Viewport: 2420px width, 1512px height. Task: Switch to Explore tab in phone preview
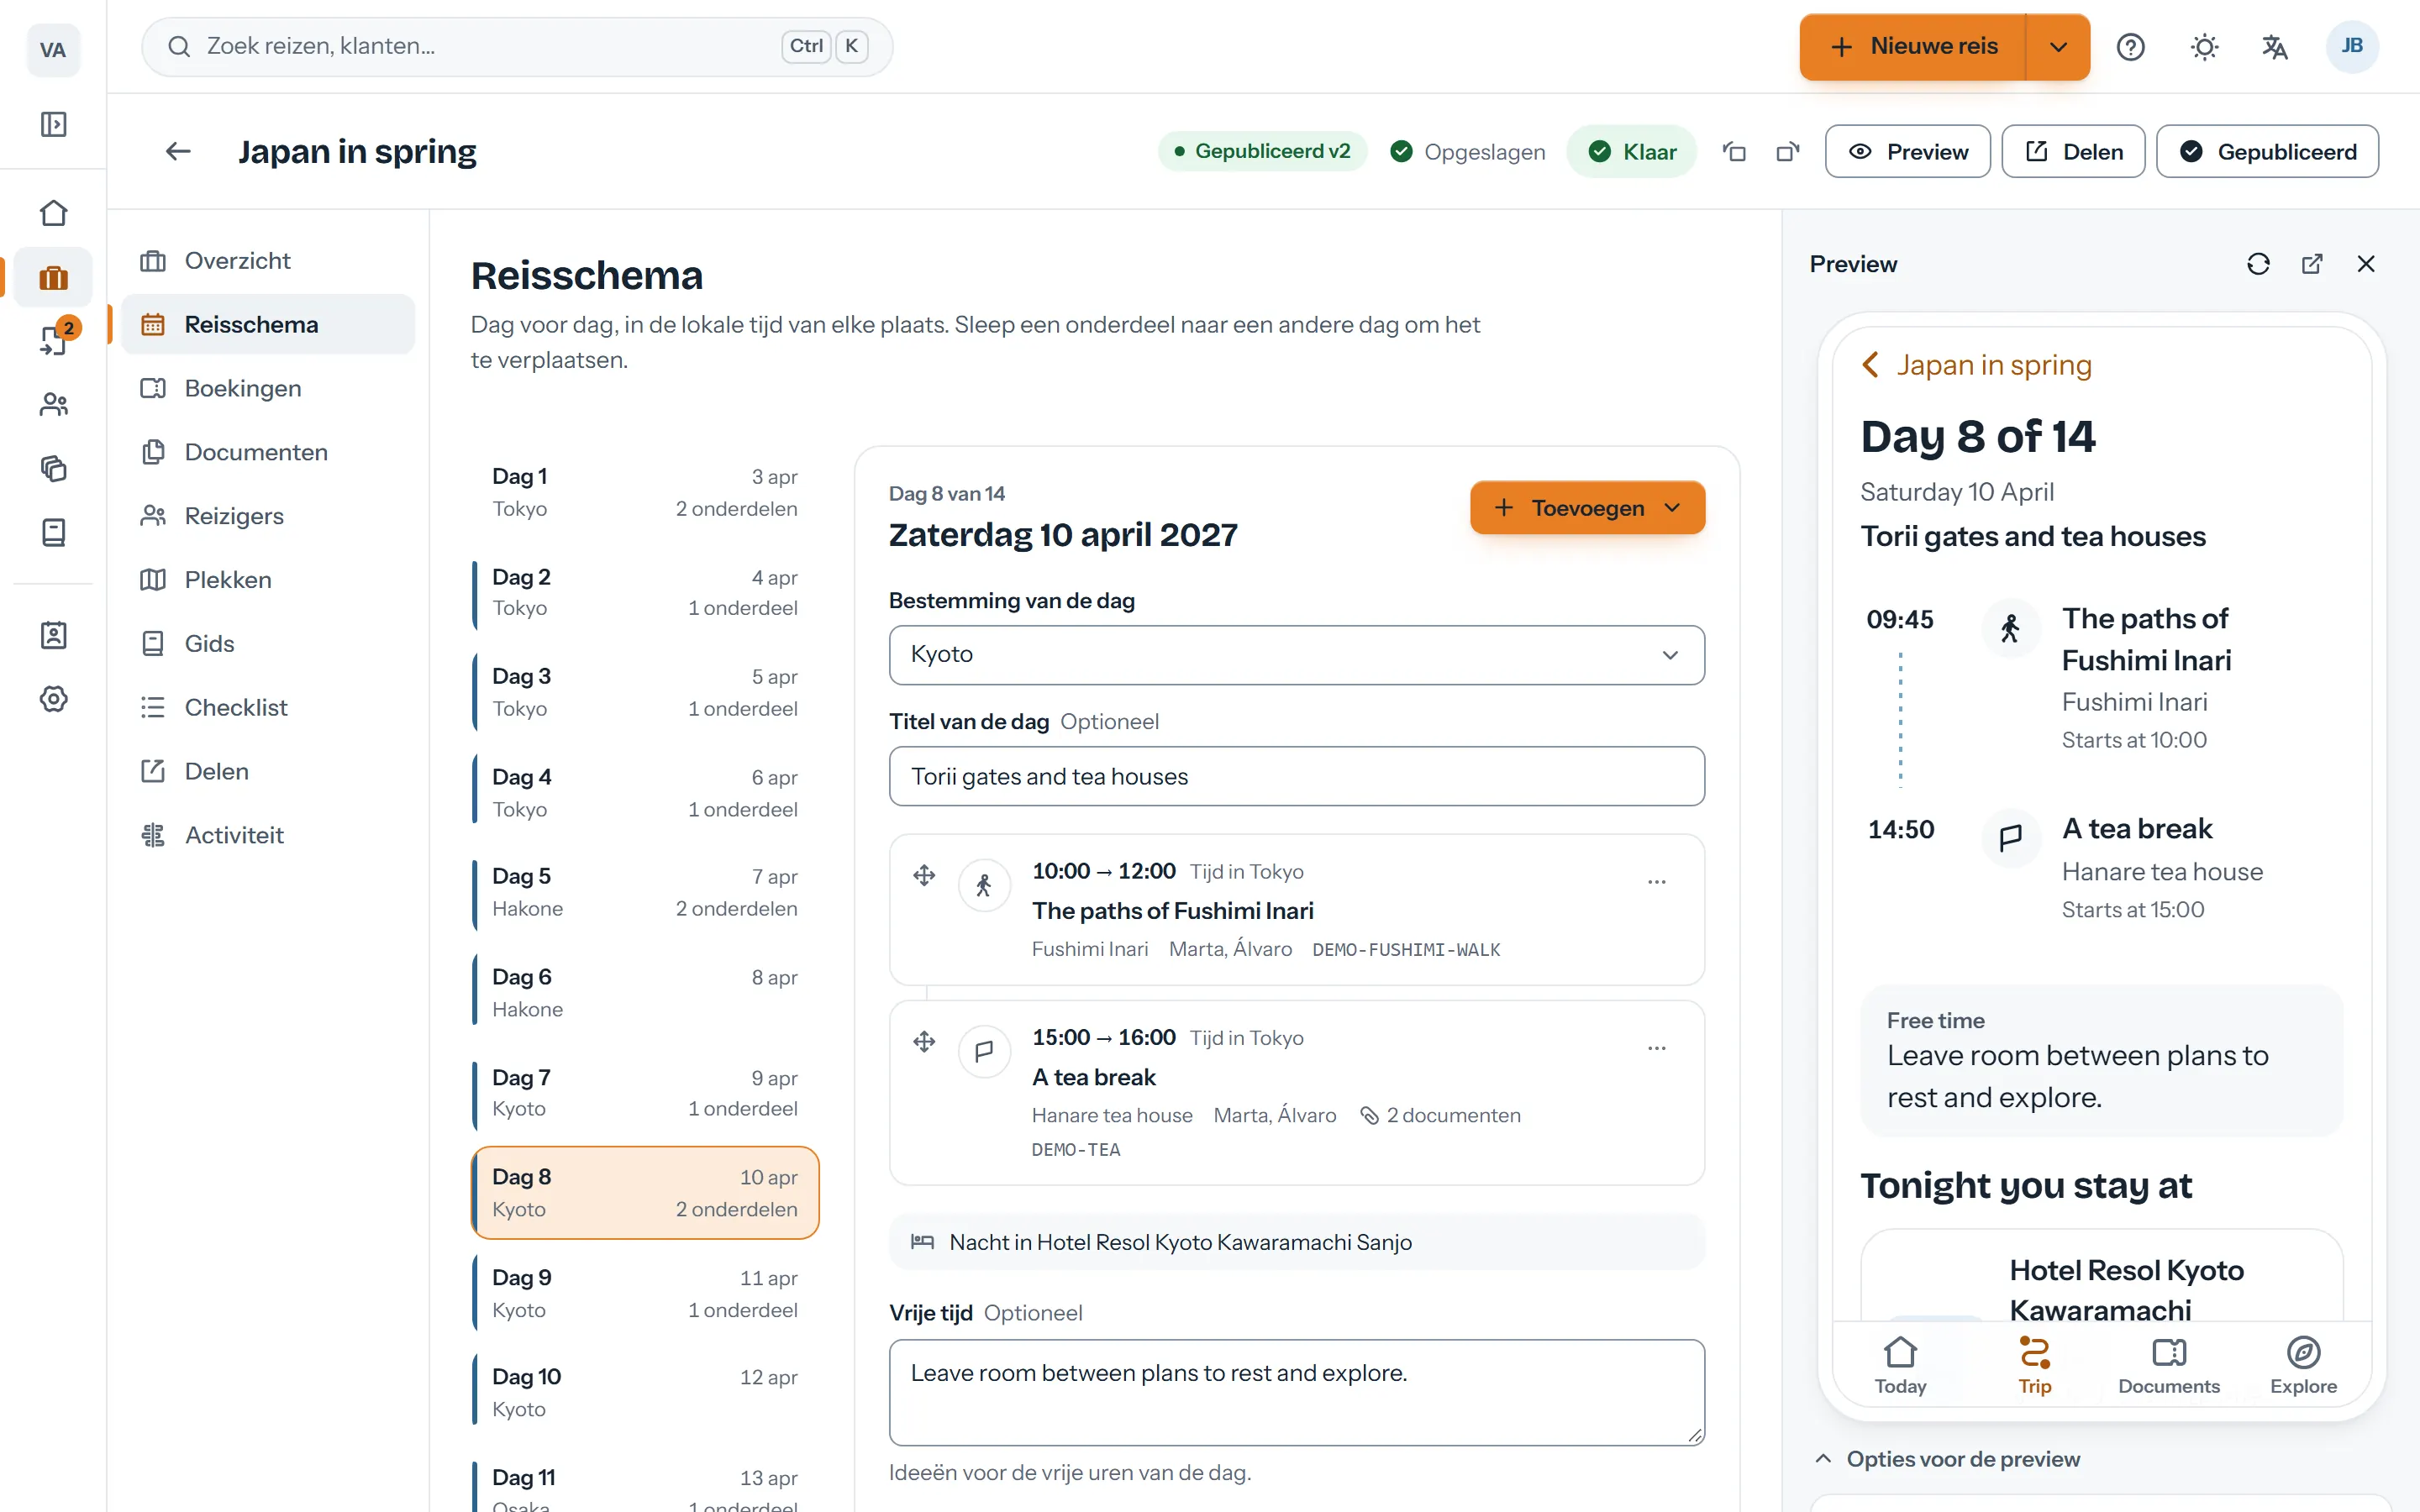tap(2303, 1366)
